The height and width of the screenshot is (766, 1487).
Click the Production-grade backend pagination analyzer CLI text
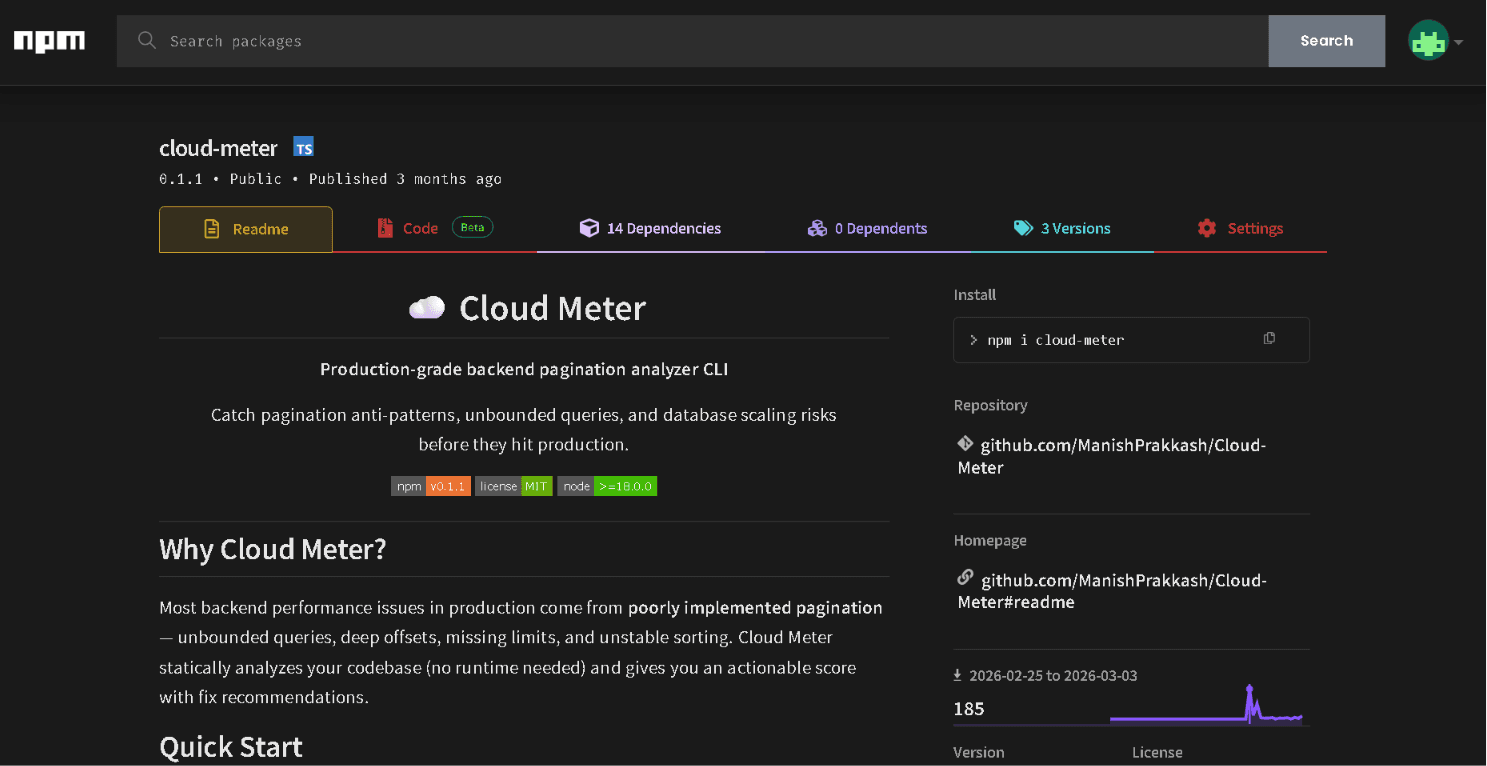tap(524, 369)
